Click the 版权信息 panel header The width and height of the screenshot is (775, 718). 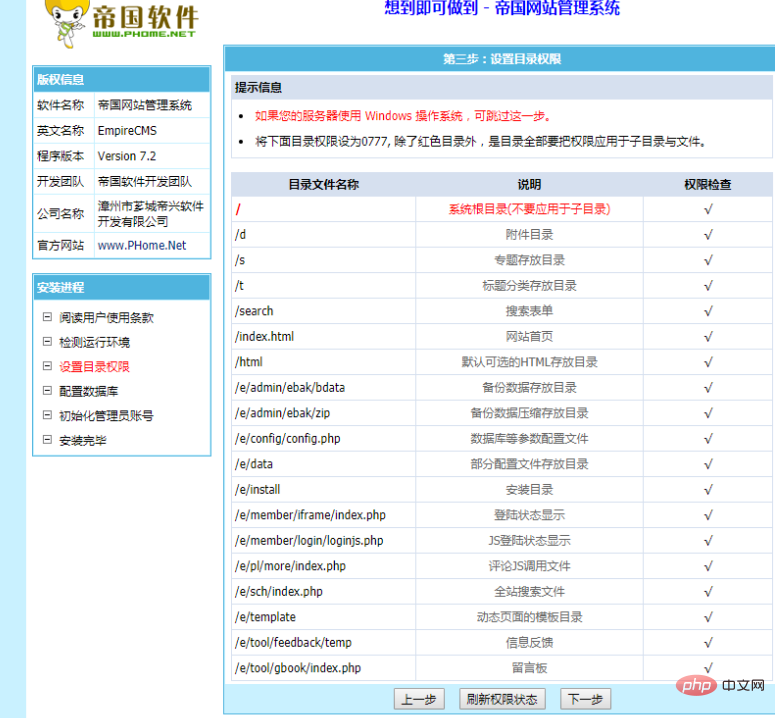[x=121, y=80]
